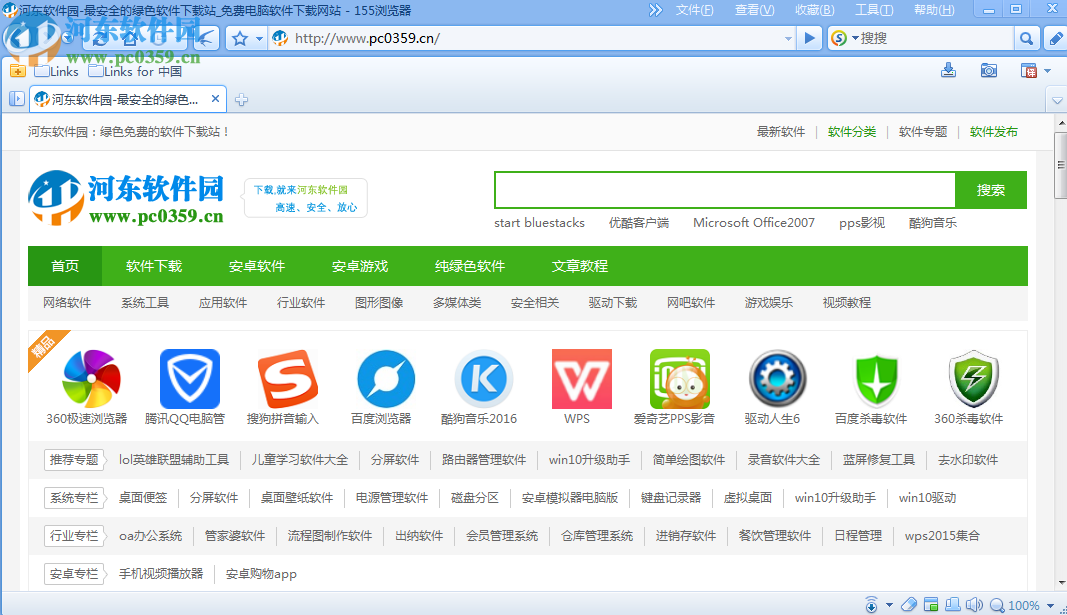
Task: Click the magnifier search button in toolbar
Action: click(1026, 39)
